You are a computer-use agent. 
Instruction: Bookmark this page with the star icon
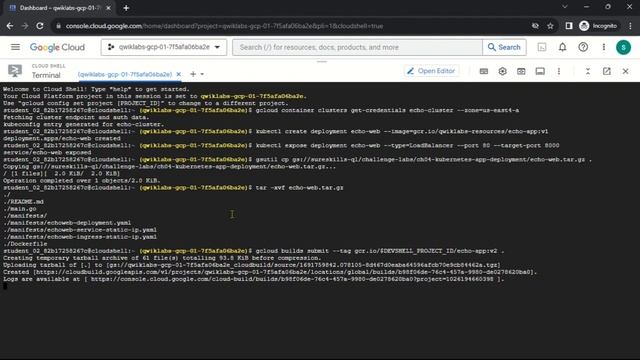pyautogui.click(x=550, y=26)
